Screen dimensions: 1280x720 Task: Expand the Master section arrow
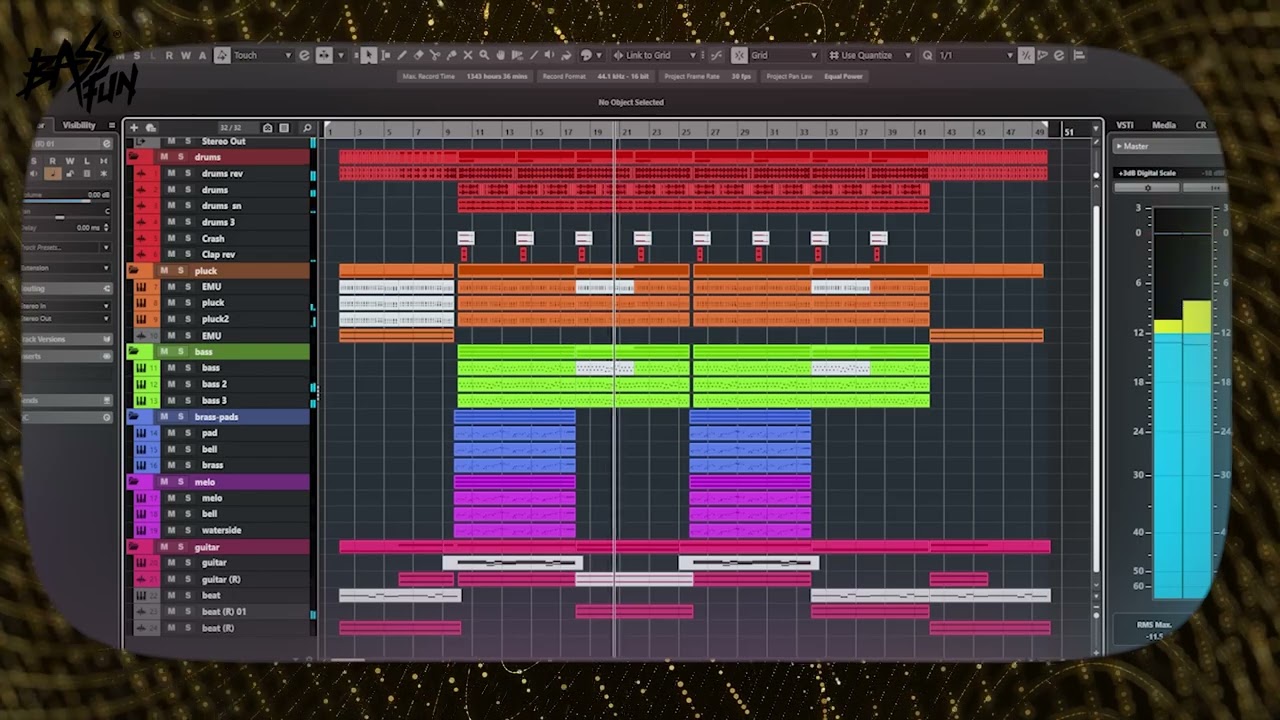click(1119, 146)
